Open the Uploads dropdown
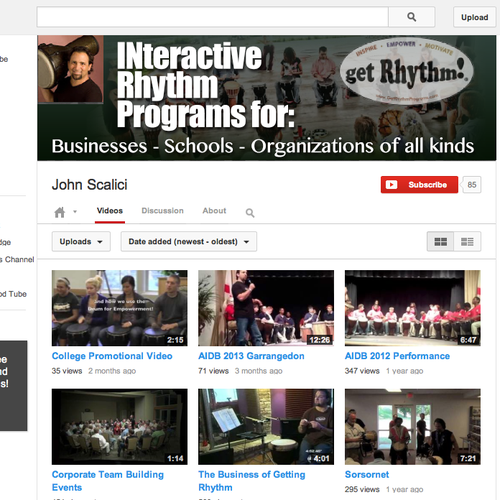 81,241
